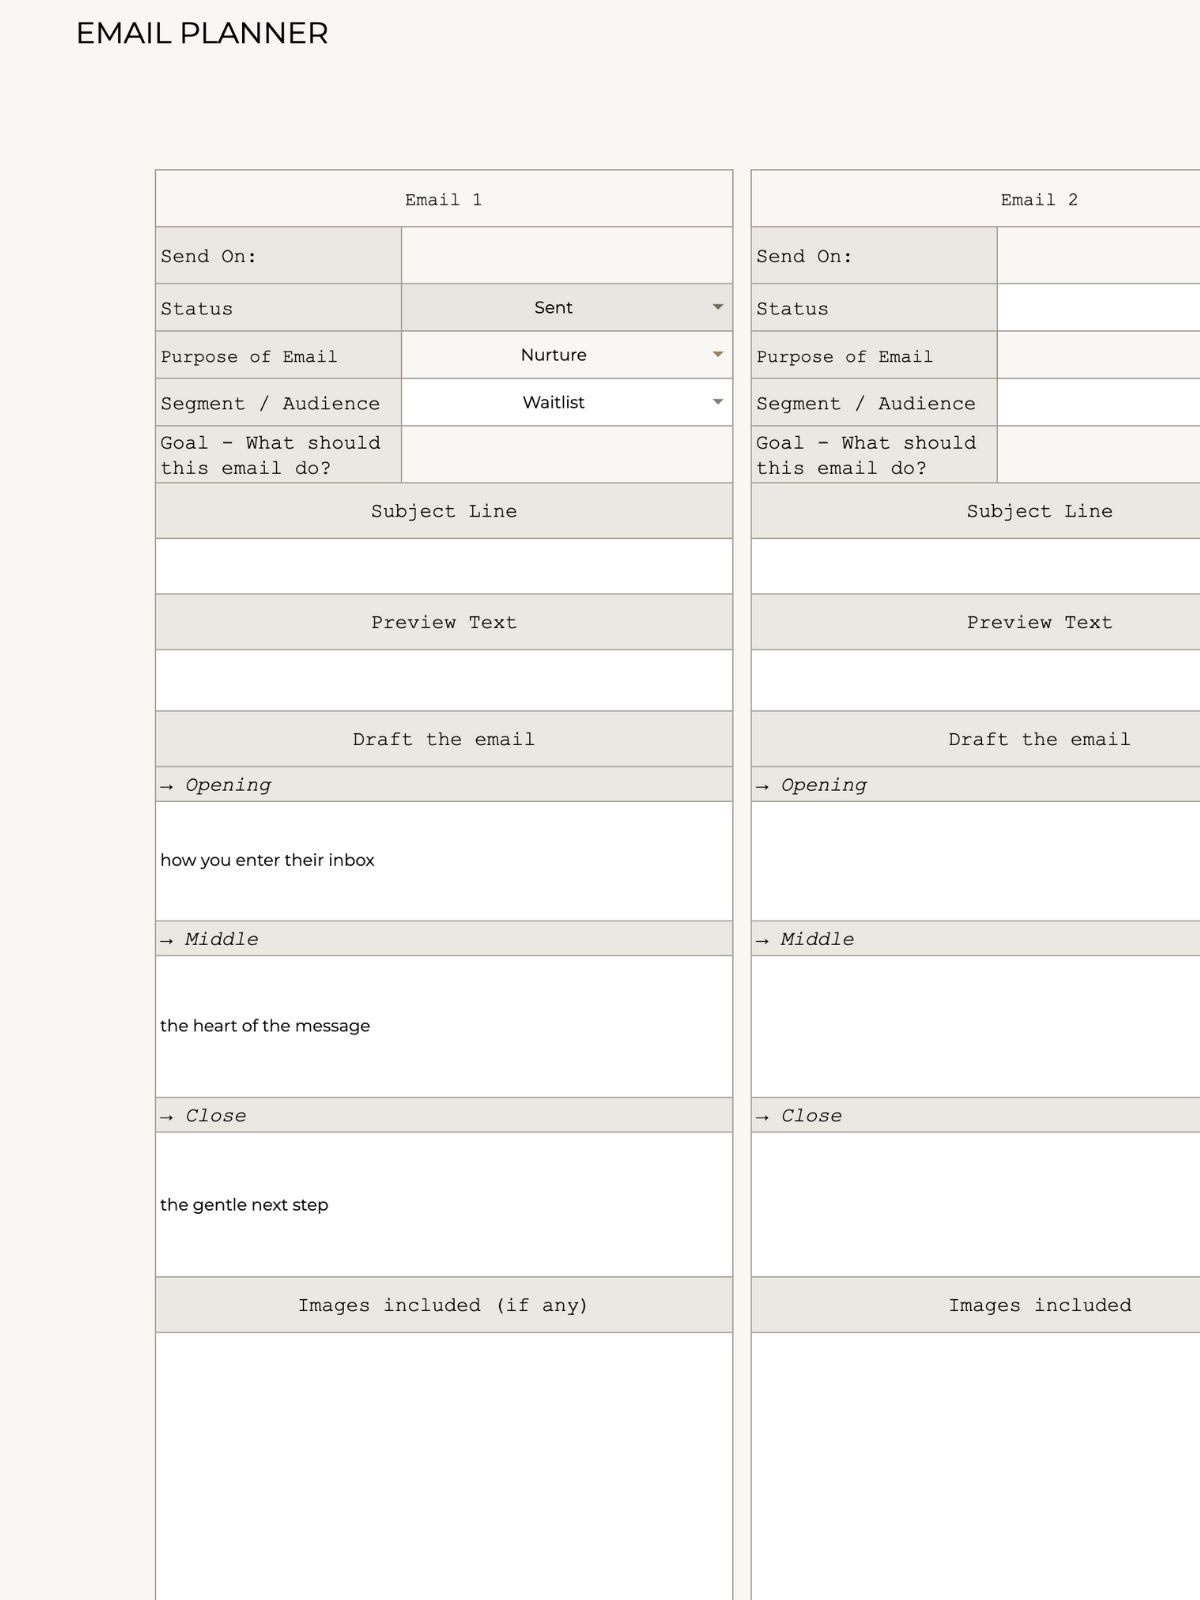The image size is (1200, 1600).
Task: Click the Middle cell with heart message text
Action: tap(444, 1026)
